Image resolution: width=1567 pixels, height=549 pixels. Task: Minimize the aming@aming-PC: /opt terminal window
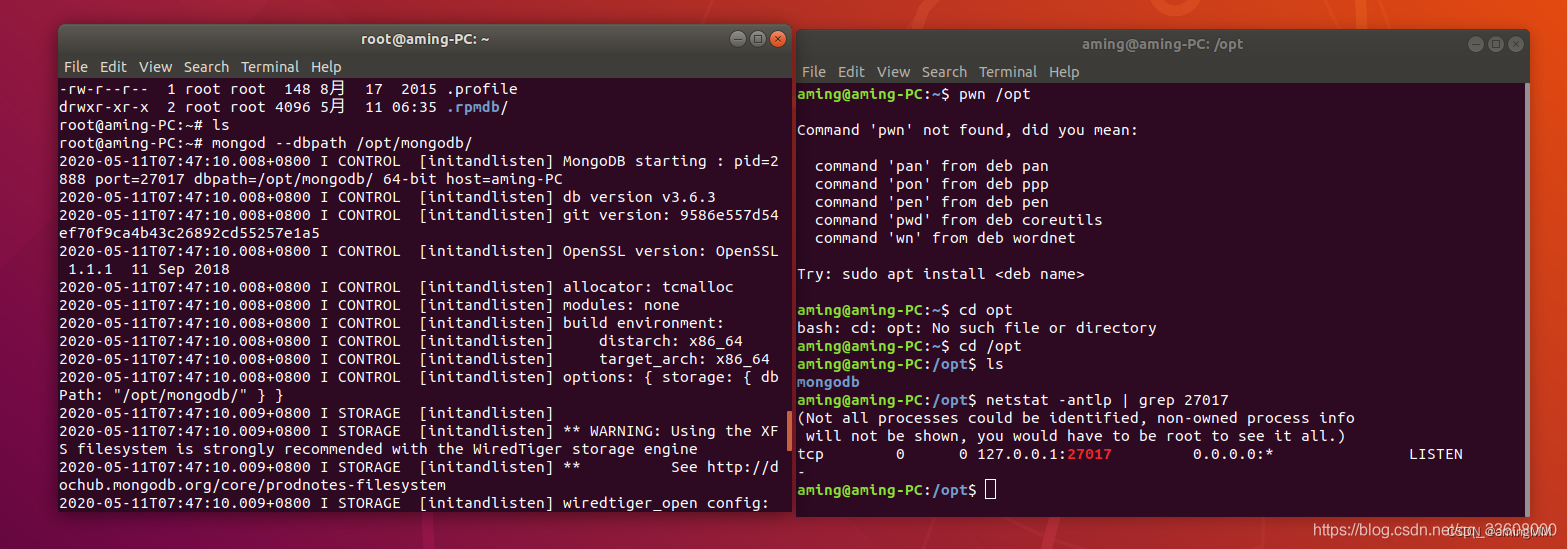click(x=1476, y=44)
